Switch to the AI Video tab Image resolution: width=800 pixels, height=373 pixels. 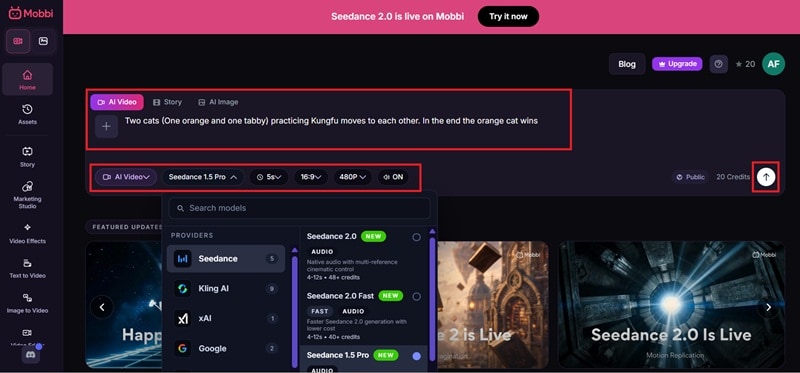[117, 102]
